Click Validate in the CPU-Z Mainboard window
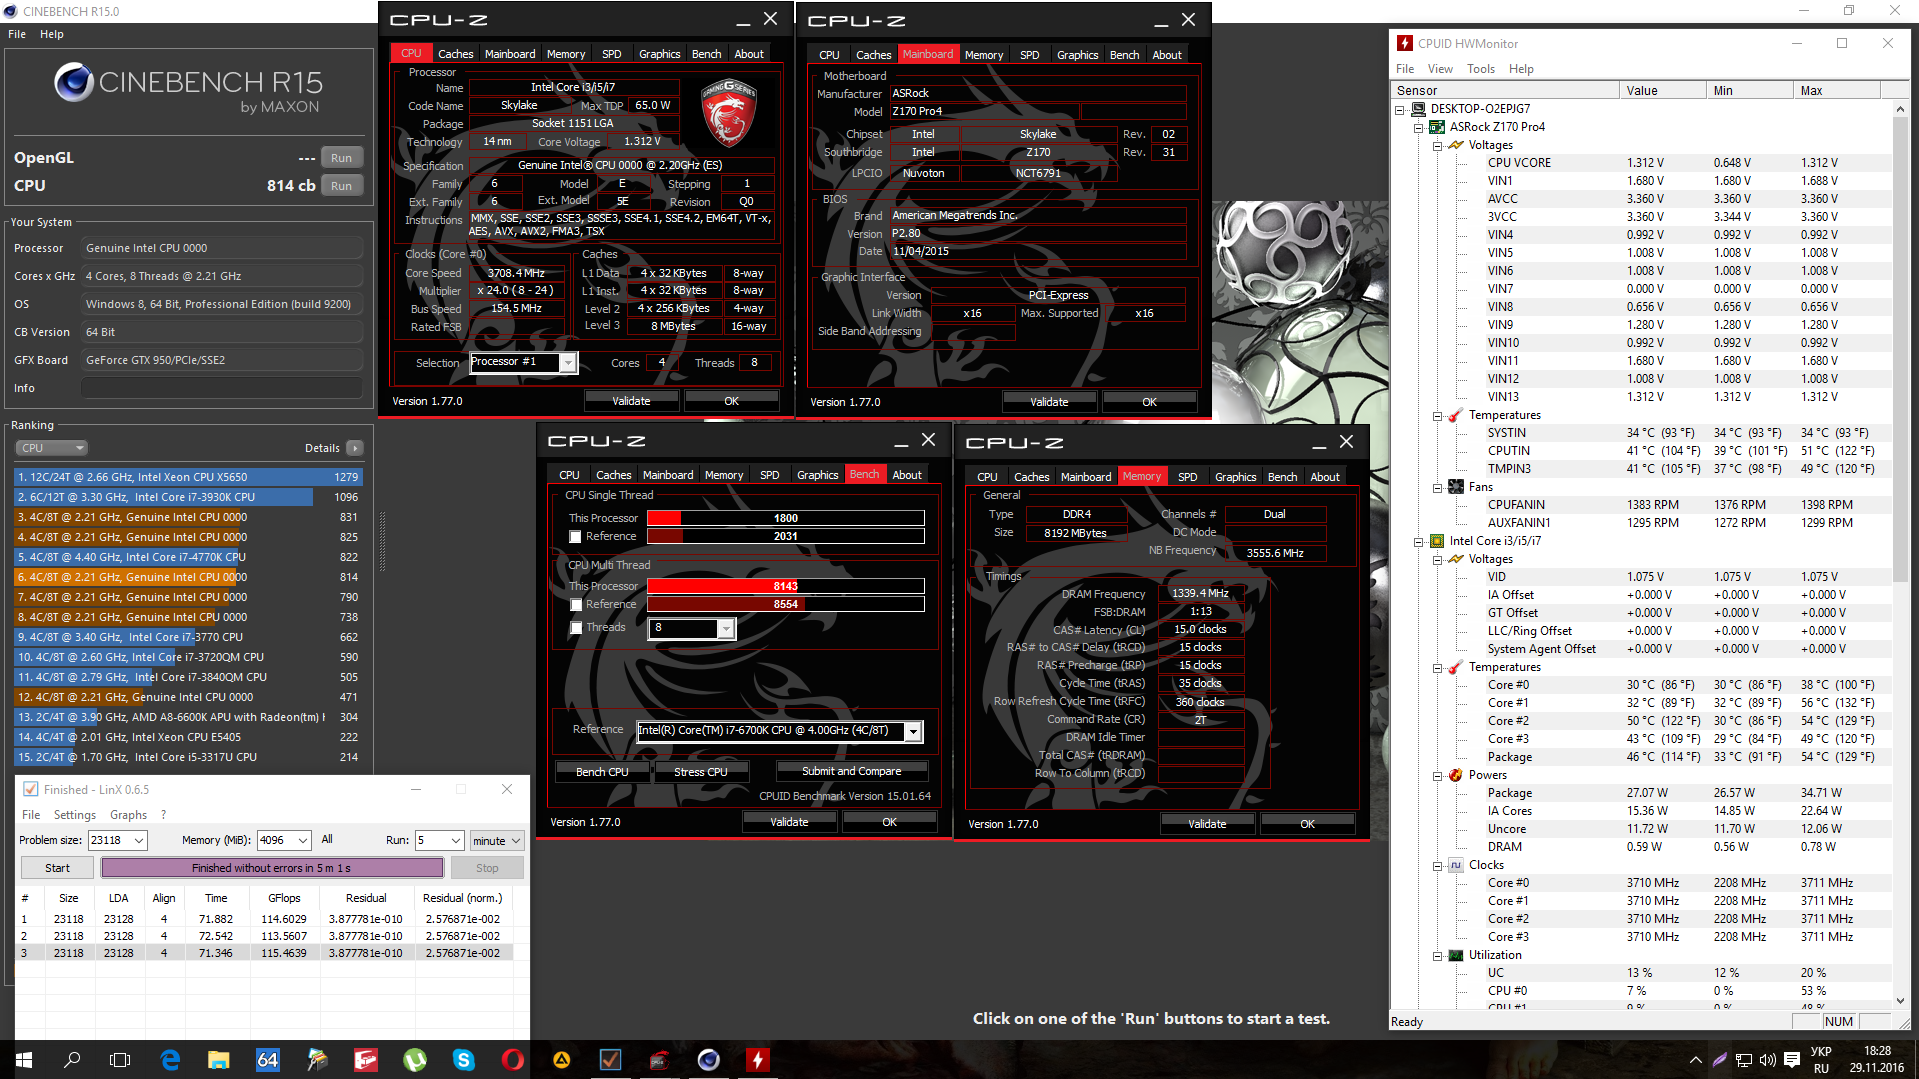The height and width of the screenshot is (1079, 1919). 1049,402
